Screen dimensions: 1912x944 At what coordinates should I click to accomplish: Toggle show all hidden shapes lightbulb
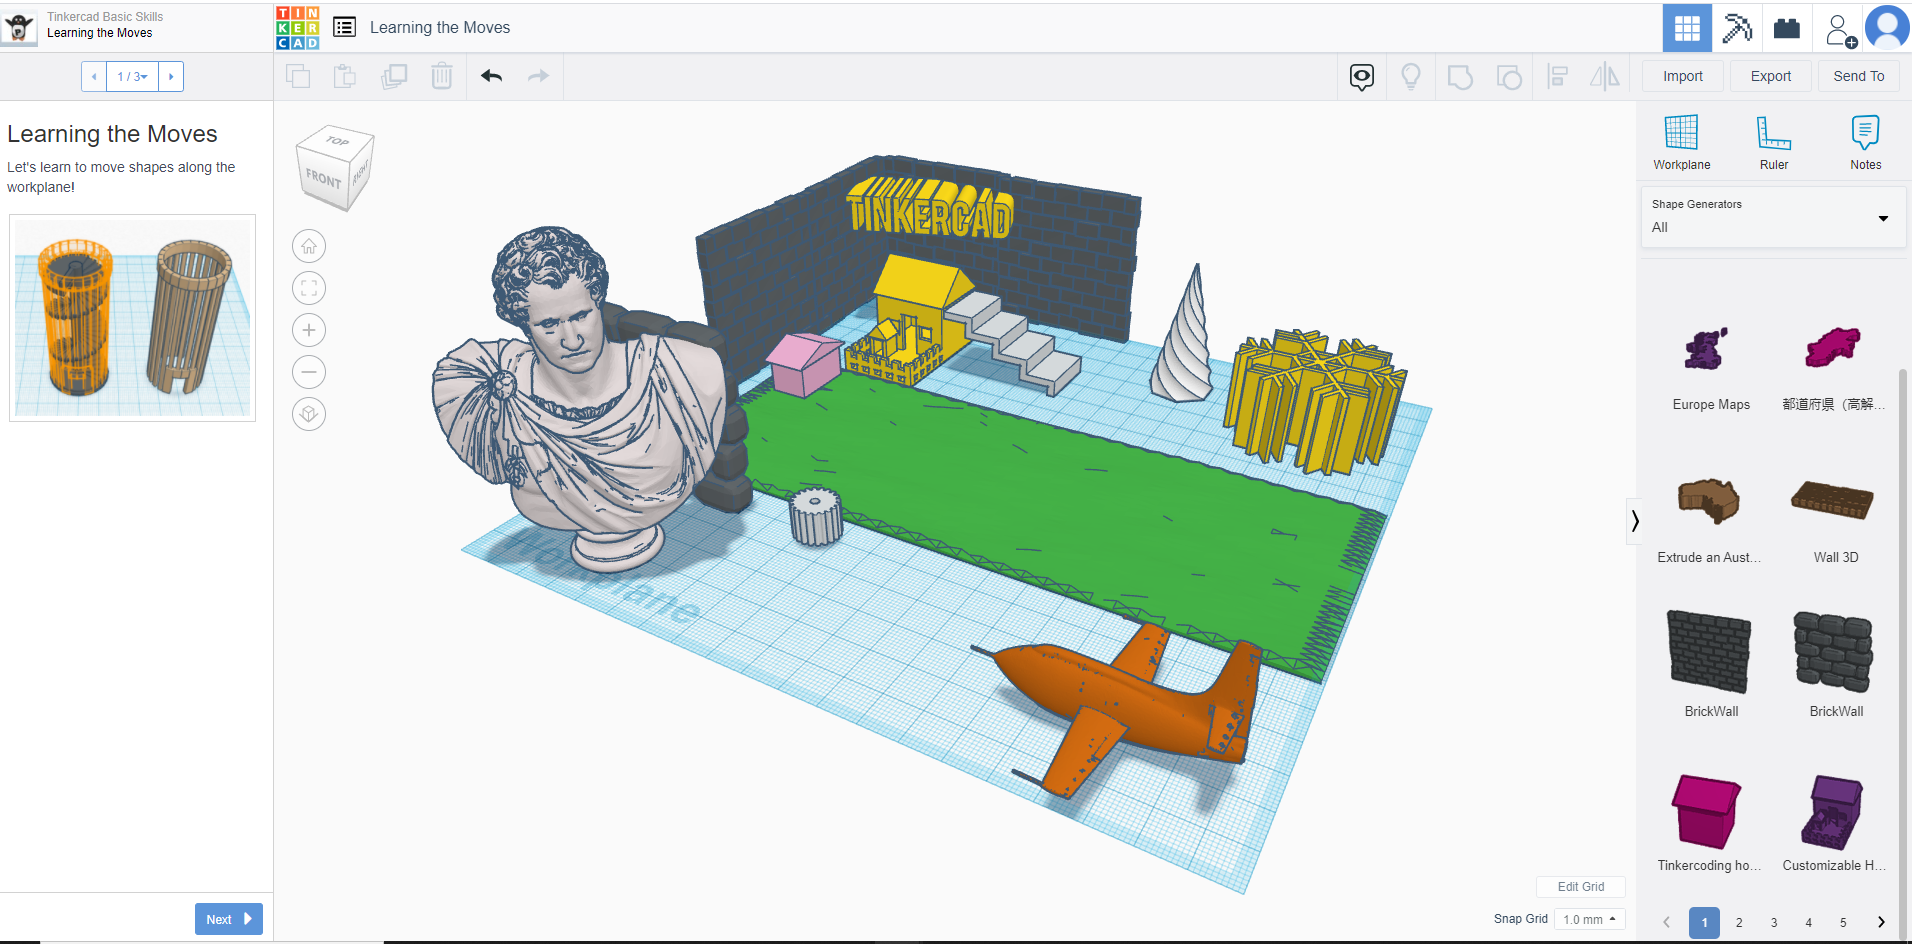[x=1411, y=77]
